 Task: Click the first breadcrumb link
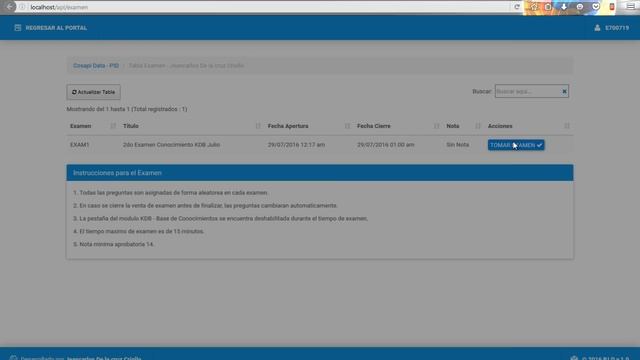point(96,65)
